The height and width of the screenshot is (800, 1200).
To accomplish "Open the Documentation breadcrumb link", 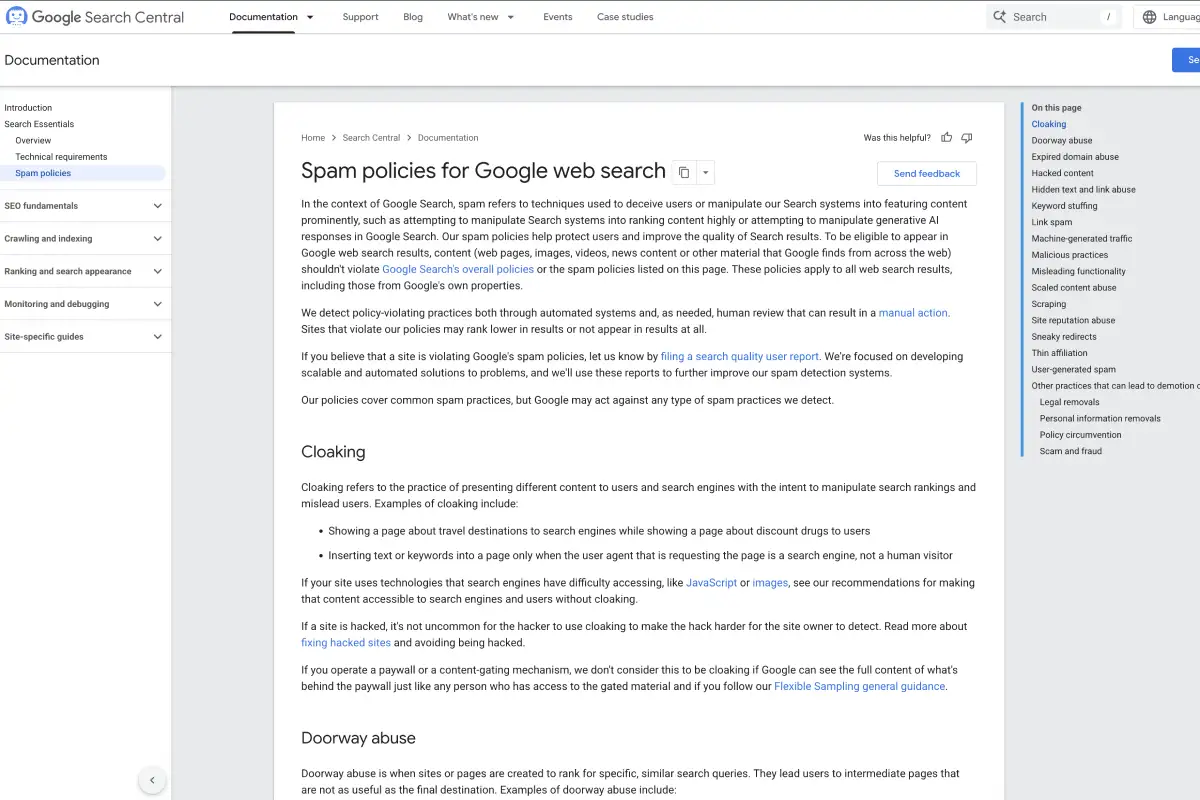I will point(448,138).
